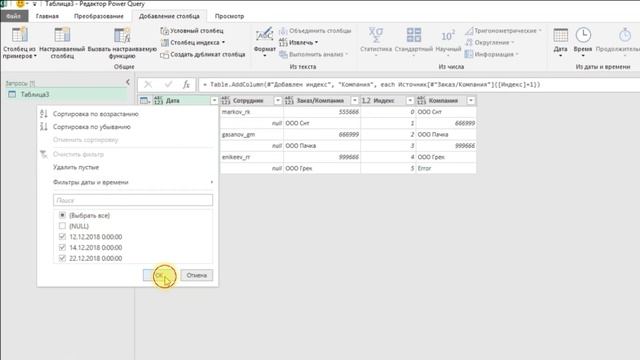Click the Scientific (Научный) icon
The width and height of the screenshot is (640, 360).
[448, 36]
